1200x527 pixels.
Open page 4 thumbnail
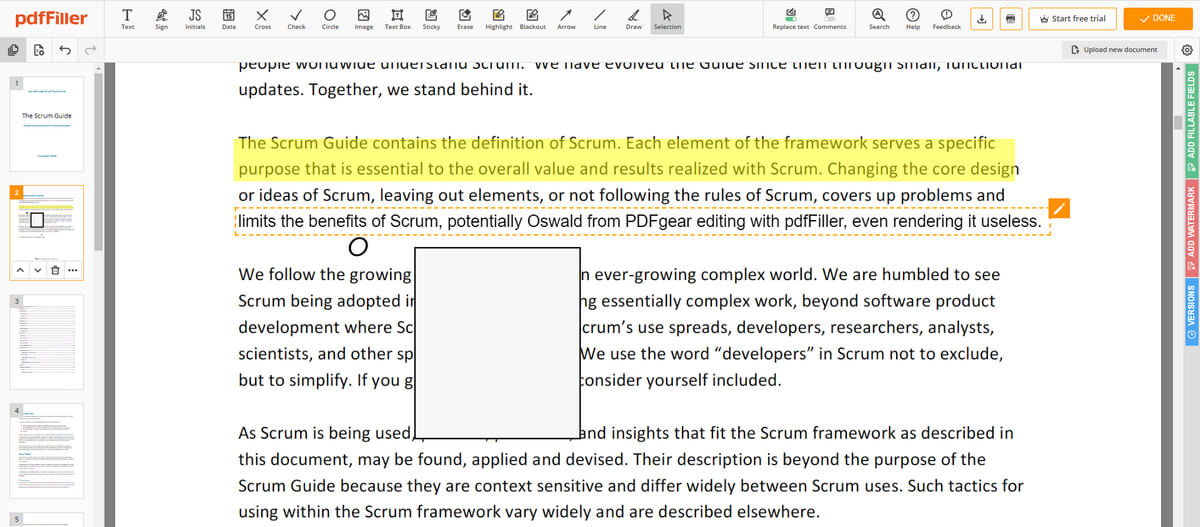47,451
